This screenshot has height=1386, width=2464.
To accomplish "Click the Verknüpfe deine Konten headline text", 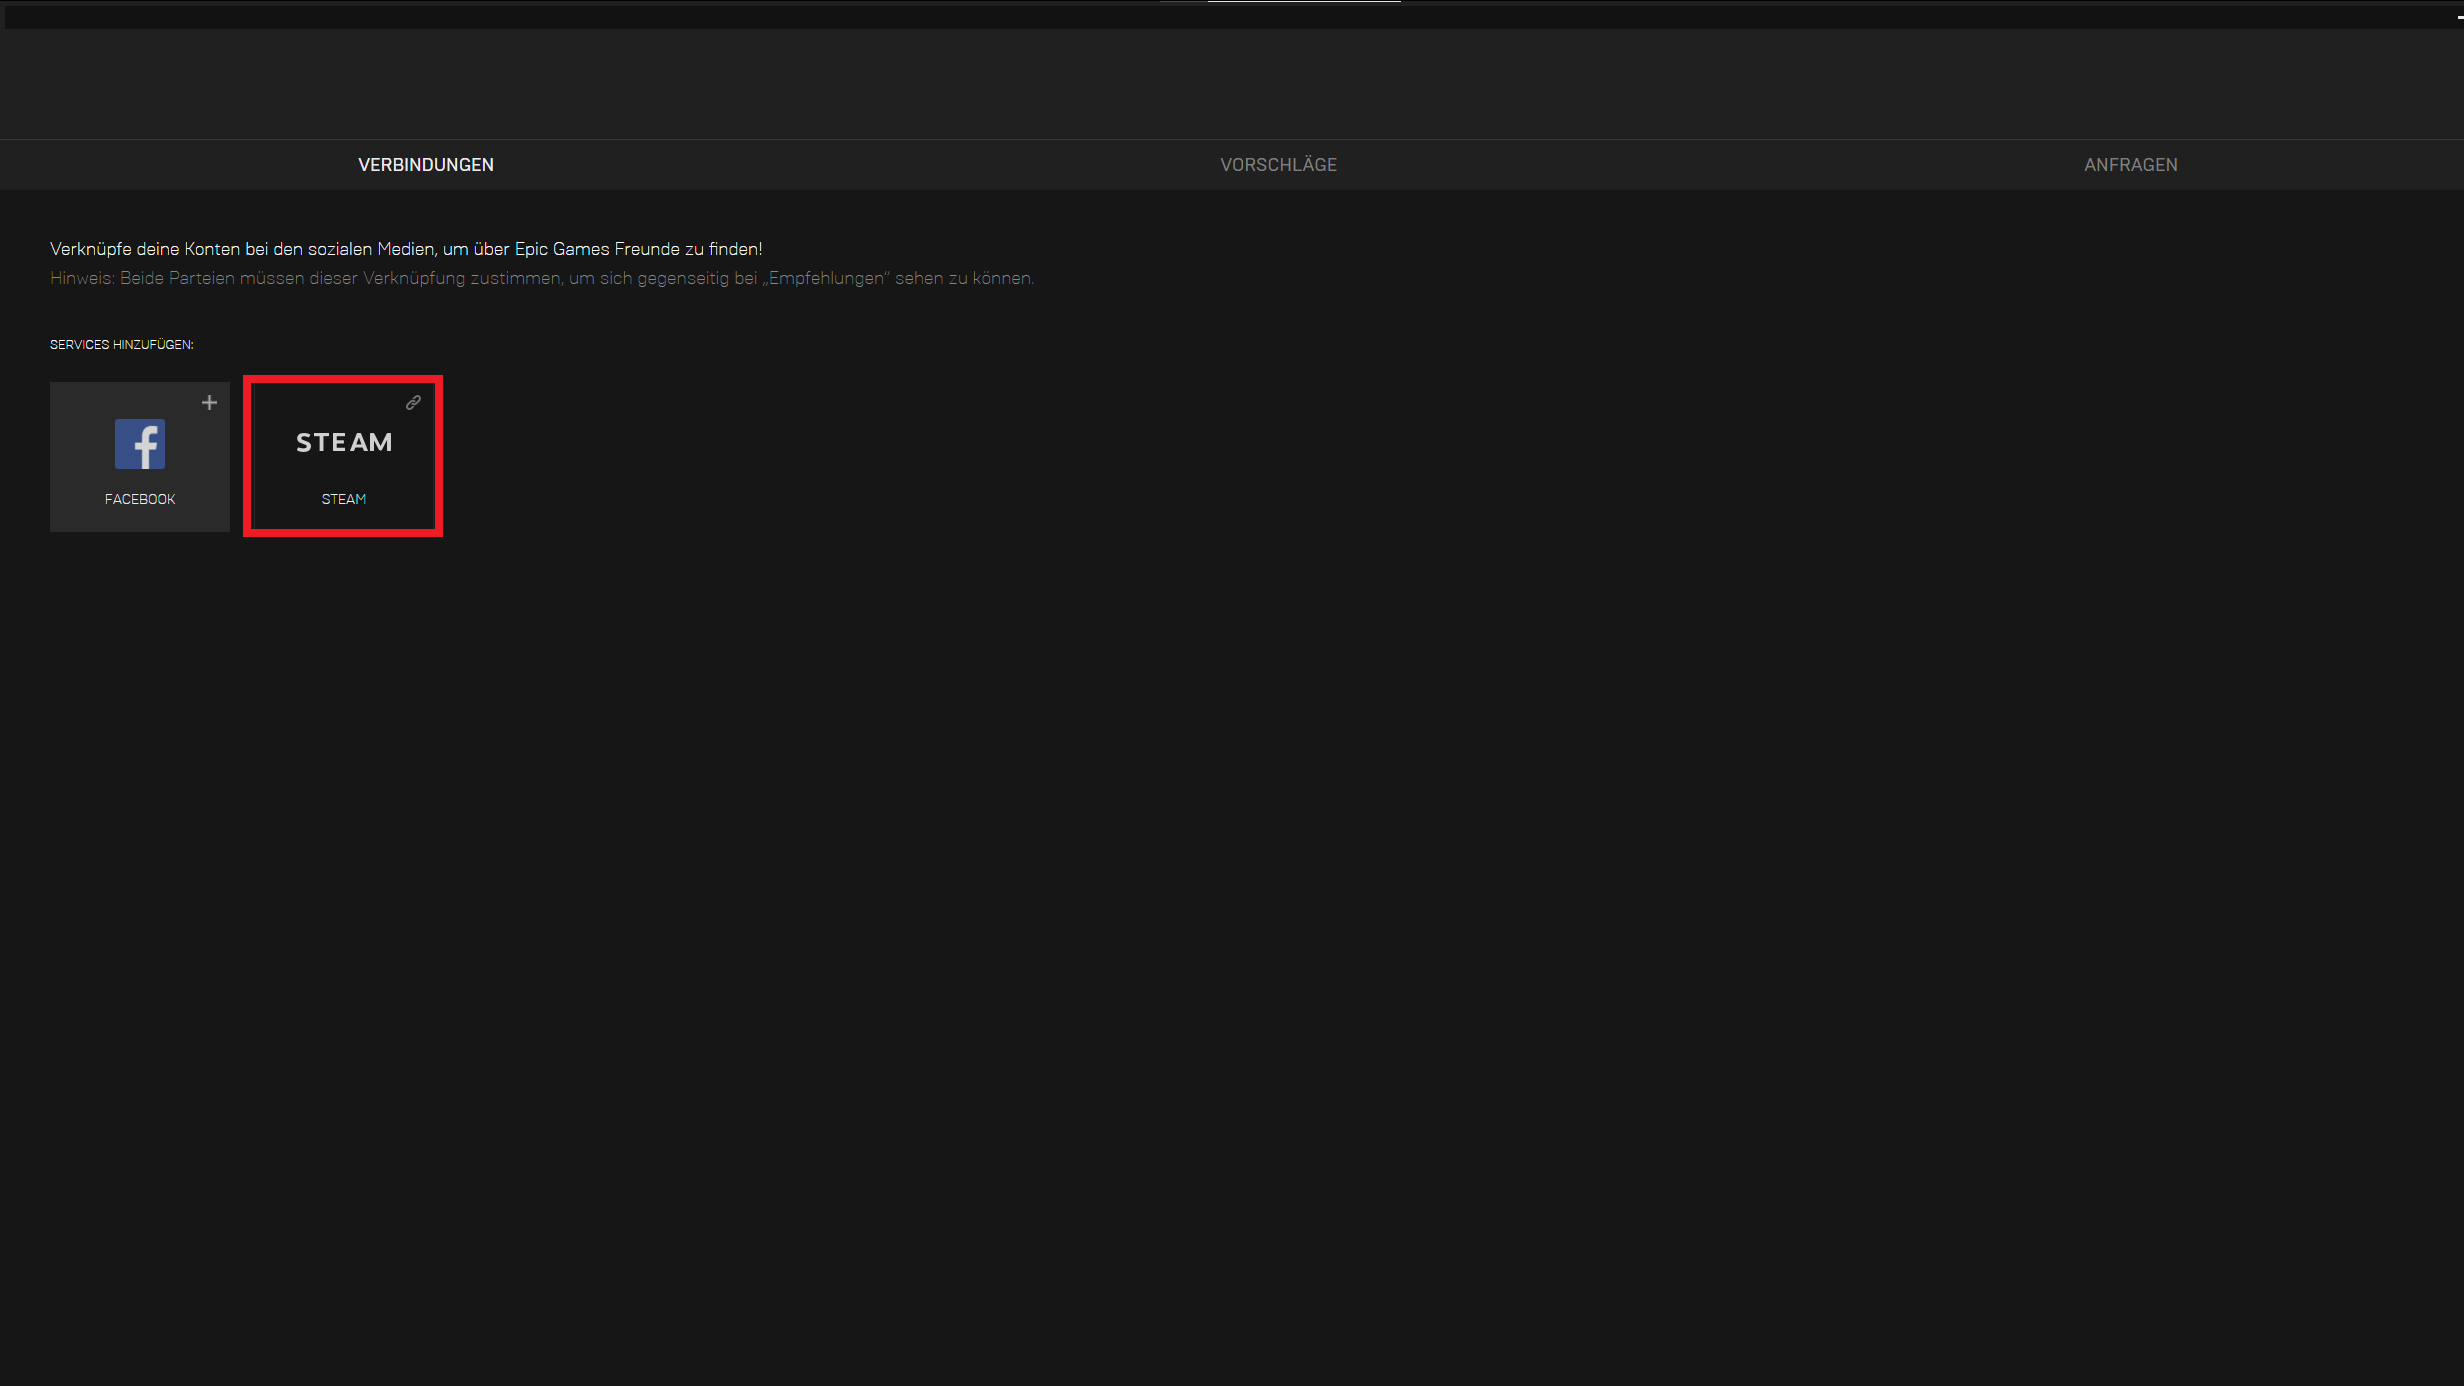I will (406, 248).
